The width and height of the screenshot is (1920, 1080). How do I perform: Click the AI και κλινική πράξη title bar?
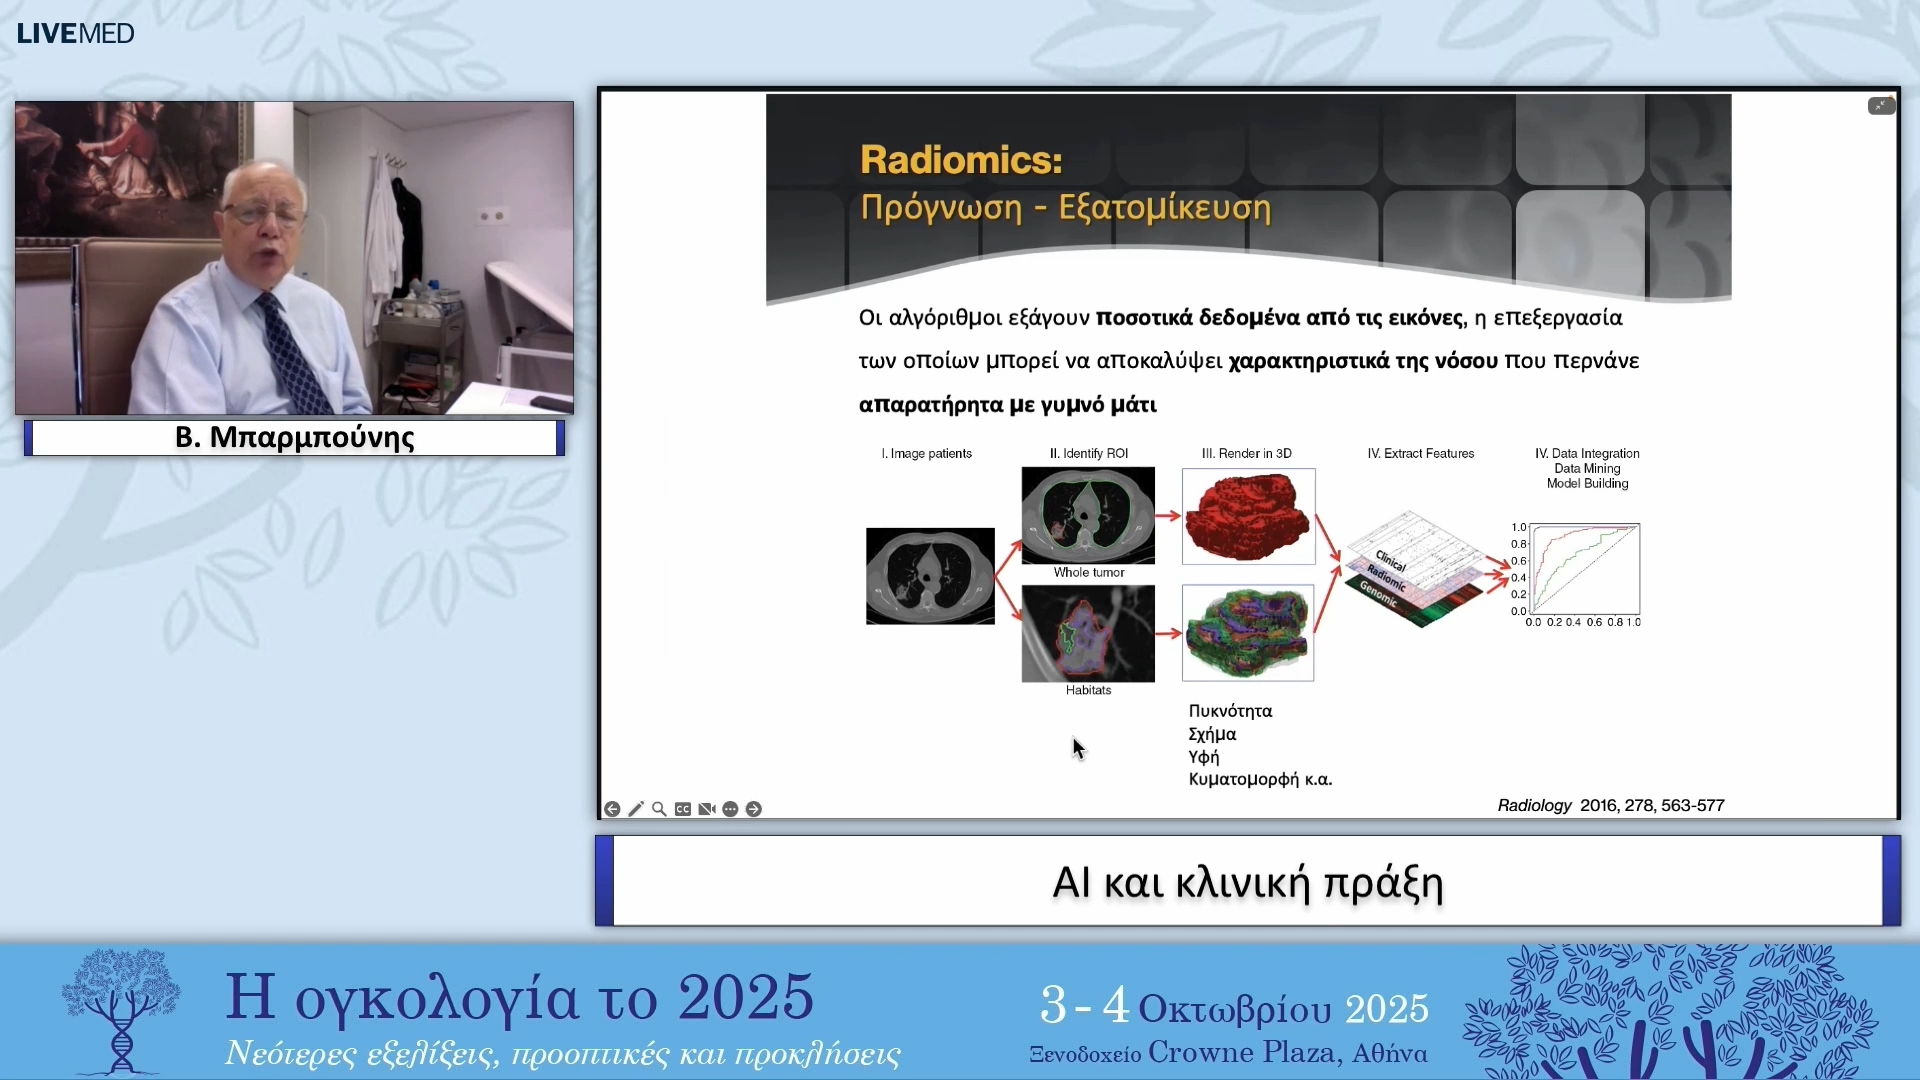tap(1247, 882)
